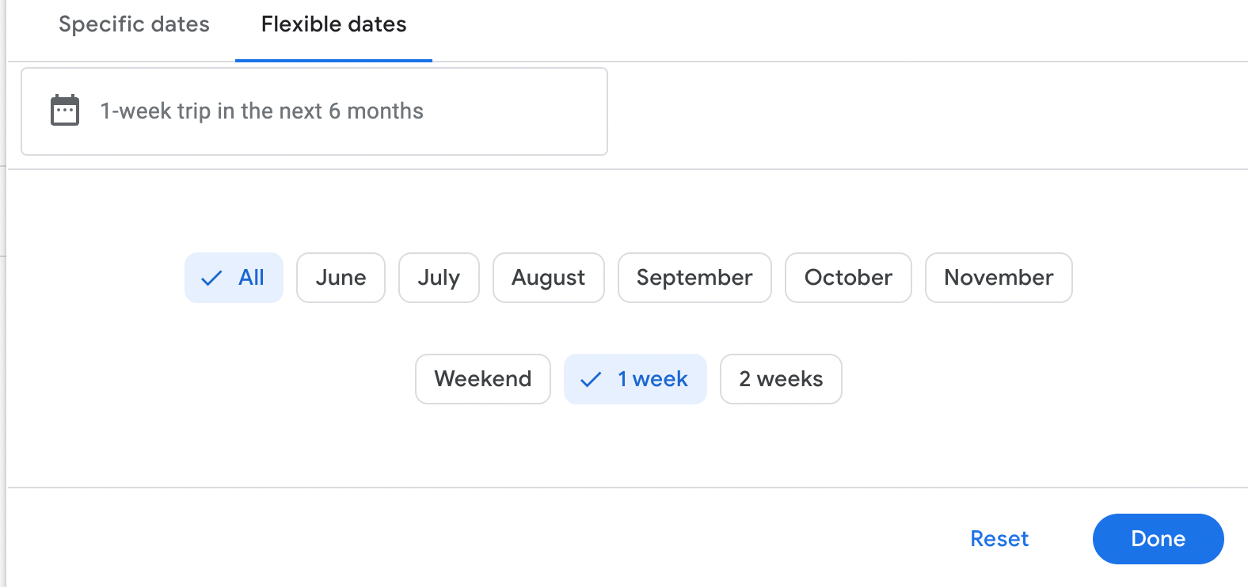Click the calendar icon in the trip field
Image resolution: width=1248 pixels, height=588 pixels.
coord(65,111)
